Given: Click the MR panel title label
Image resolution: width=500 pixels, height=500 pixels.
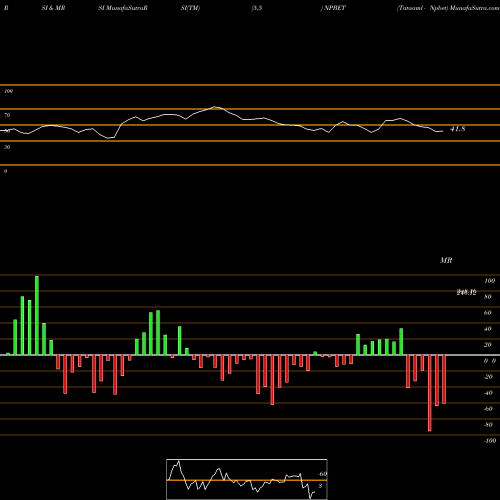Looking at the screenshot, I should [446, 260].
